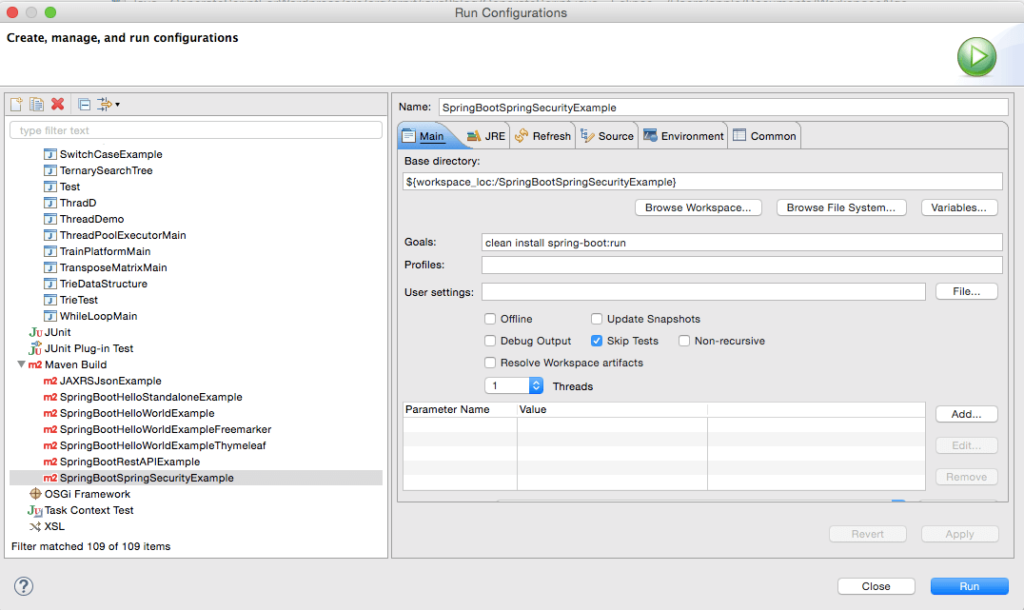Switch to the Common tab
The height and width of the screenshot is (610, 1024).
pyautogui.click(x=765, y=134)
